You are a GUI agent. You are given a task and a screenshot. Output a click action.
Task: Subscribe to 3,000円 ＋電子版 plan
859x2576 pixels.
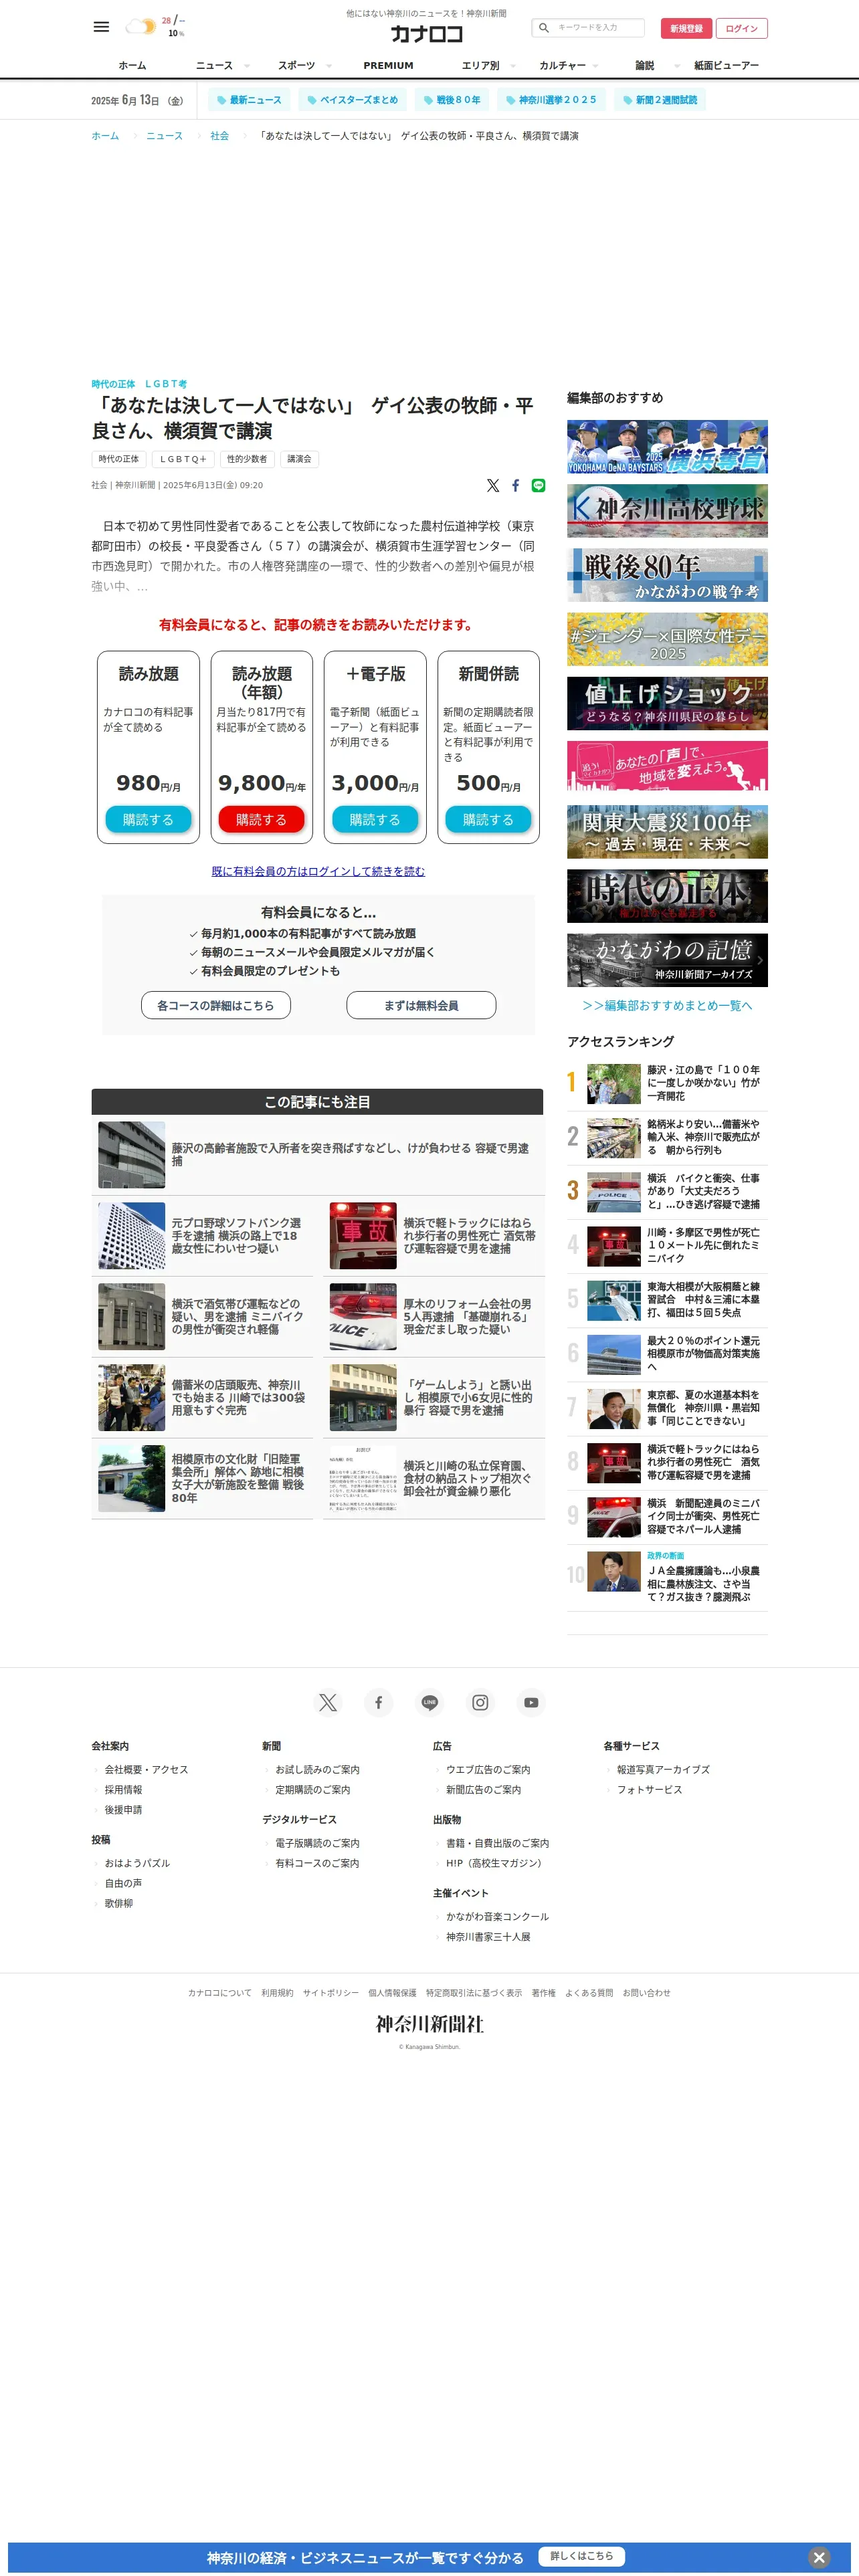click(x=375, y=819)
